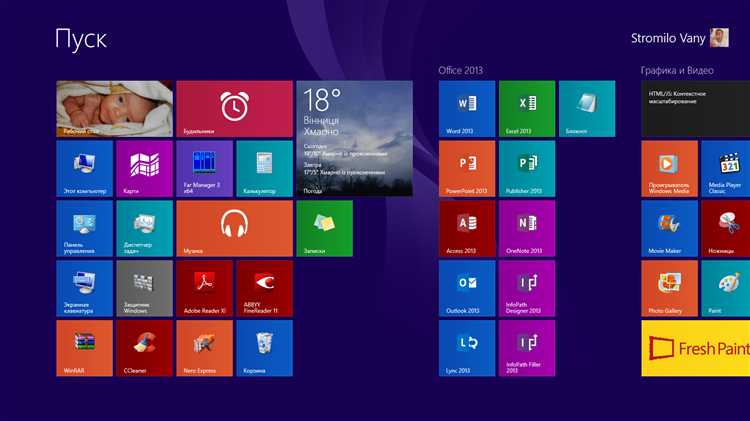Open the Notepad tile next to Excel
This screenshot has height=421, width=750.
(587, 109)
